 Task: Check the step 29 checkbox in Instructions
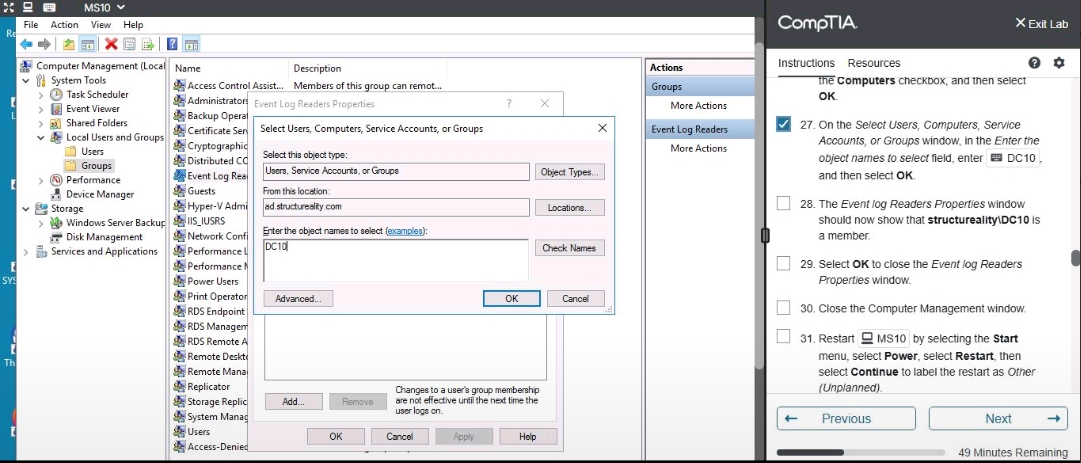[x=783, y=263]
